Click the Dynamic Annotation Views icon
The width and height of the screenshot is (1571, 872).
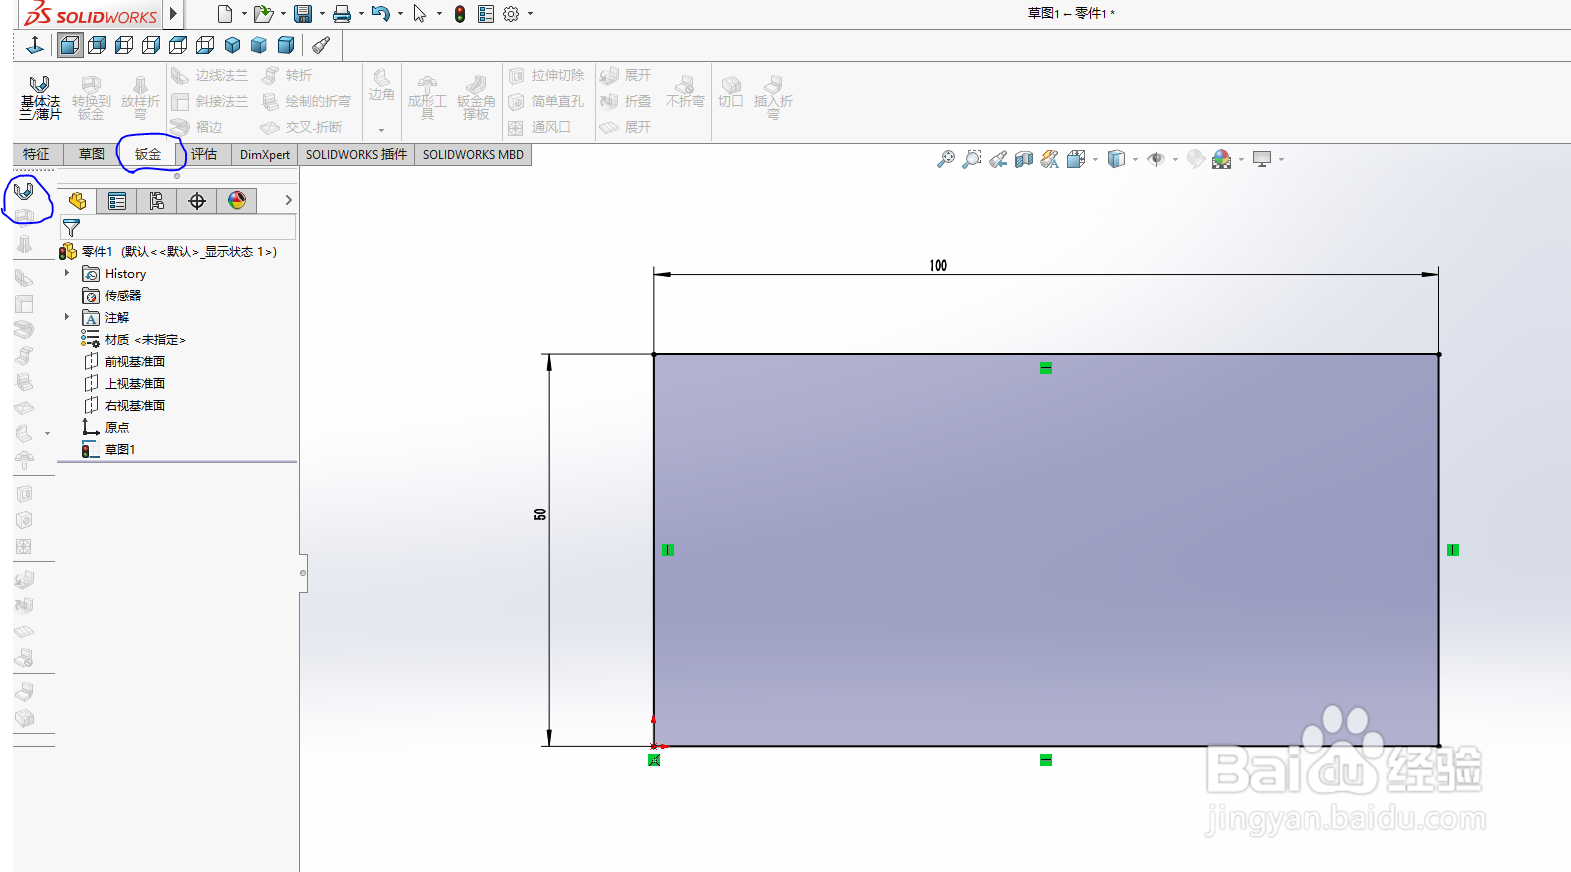tap(1049, 159)
